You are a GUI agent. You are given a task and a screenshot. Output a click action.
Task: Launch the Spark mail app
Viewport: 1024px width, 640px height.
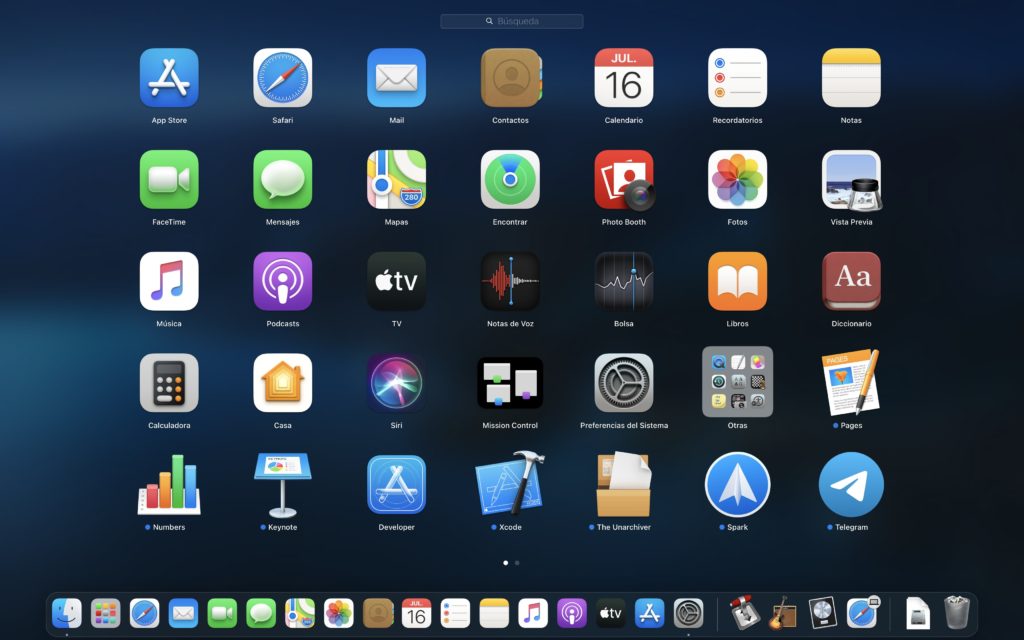pyautogui.click(x=737, y=485)
